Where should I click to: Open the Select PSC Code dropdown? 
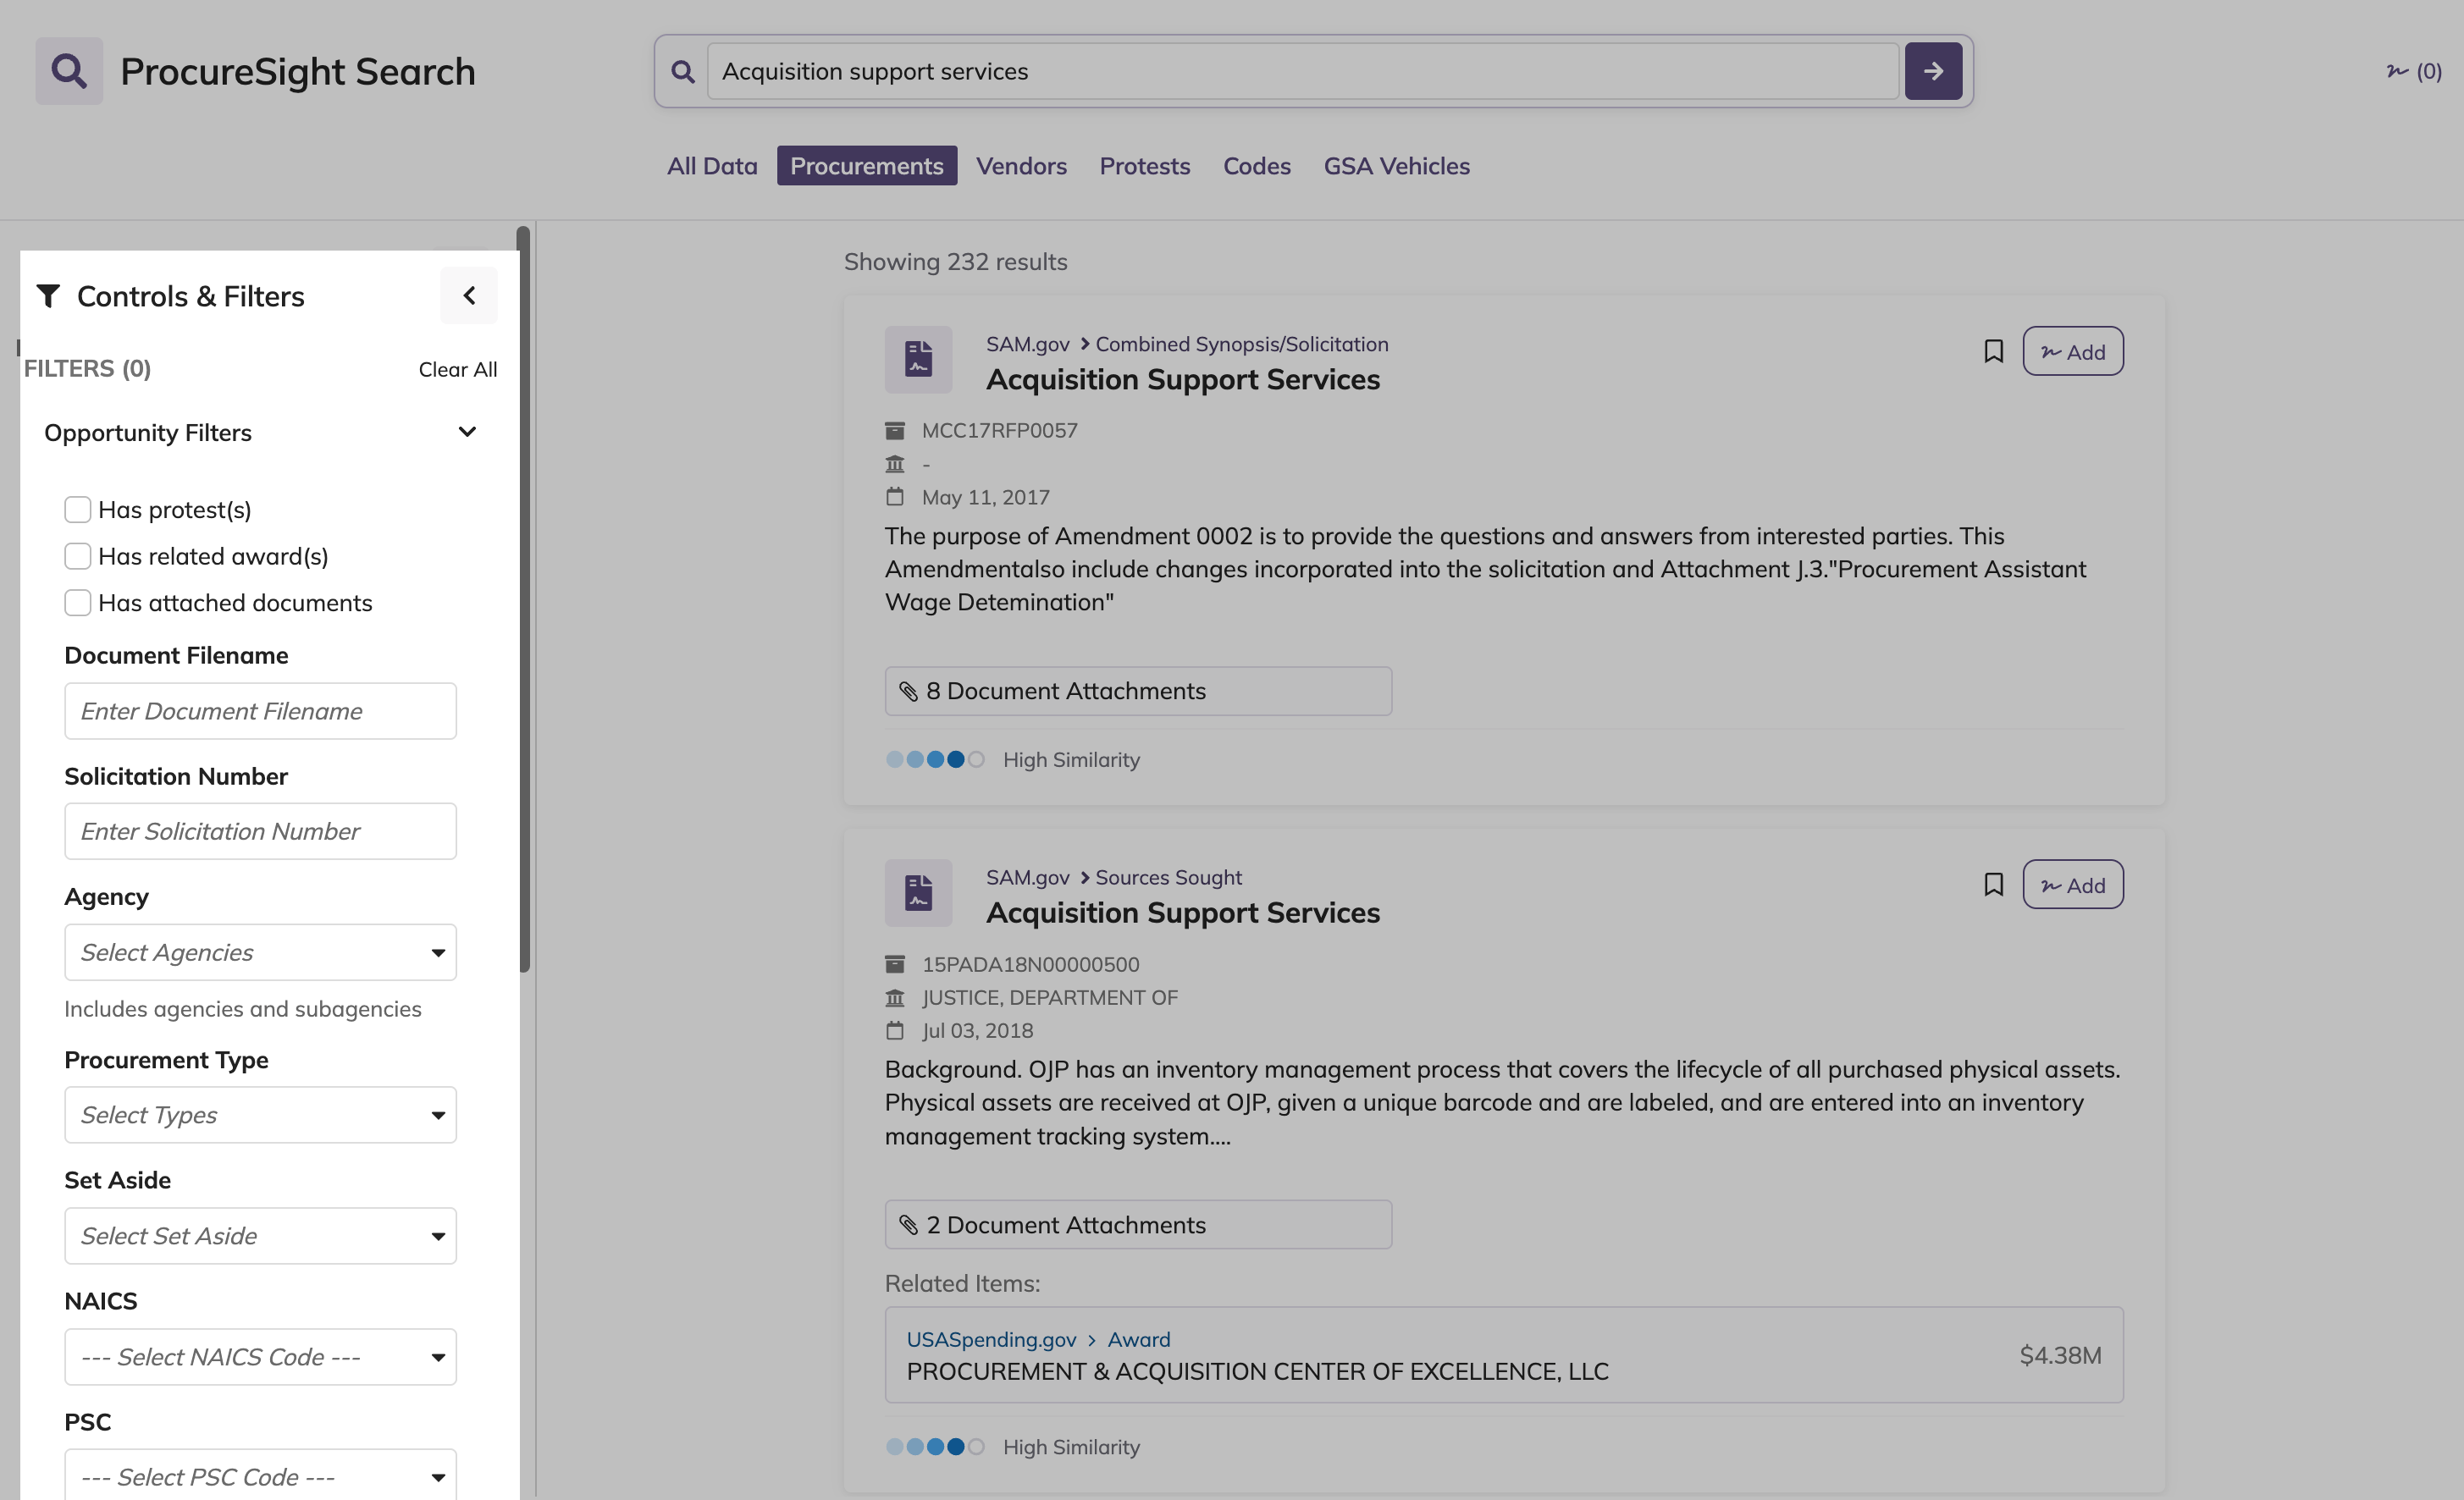(261, 1476)
